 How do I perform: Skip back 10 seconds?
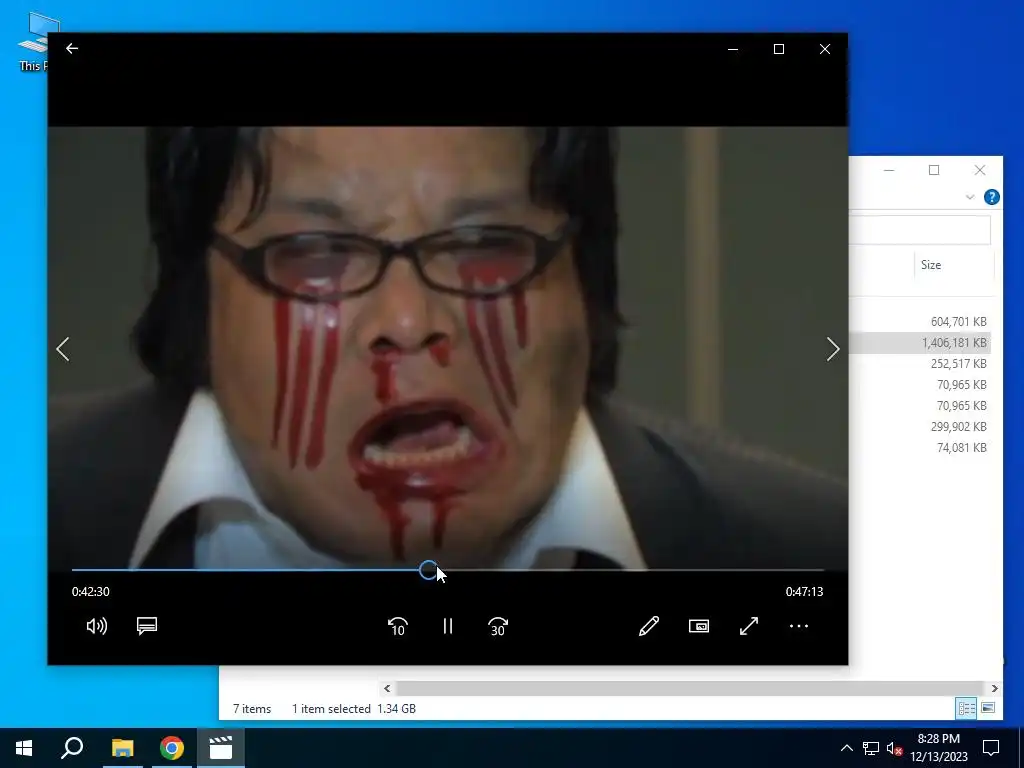tap(398, 626)
